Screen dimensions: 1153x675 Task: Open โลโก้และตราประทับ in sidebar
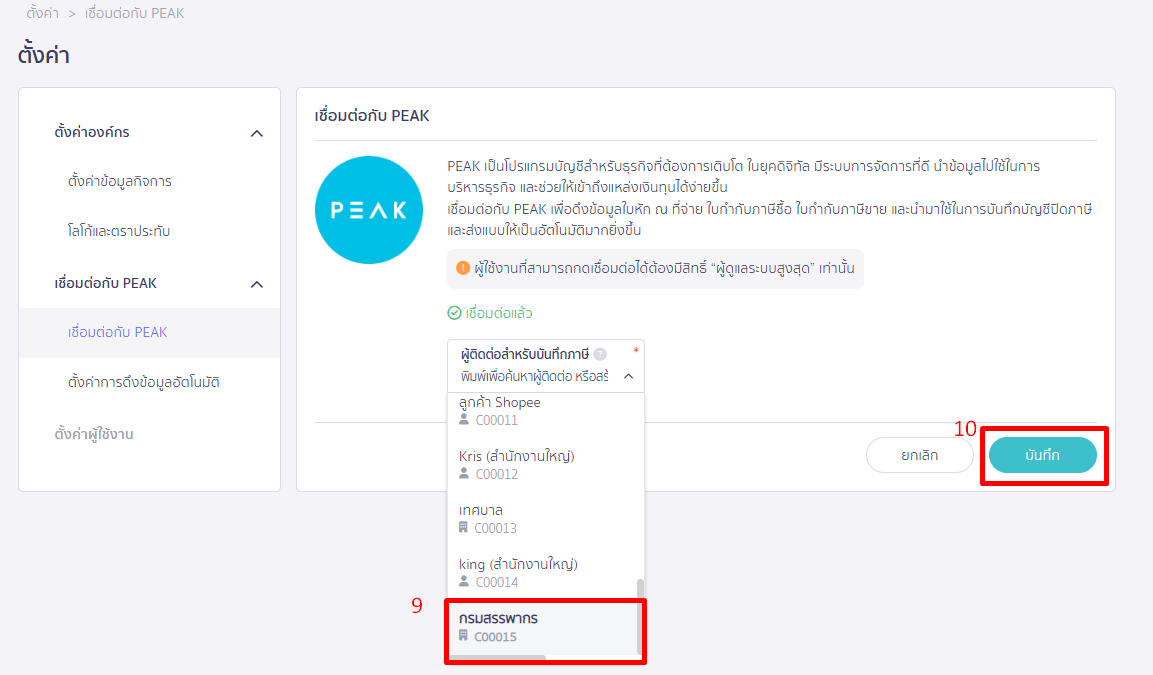coord(119,230)
